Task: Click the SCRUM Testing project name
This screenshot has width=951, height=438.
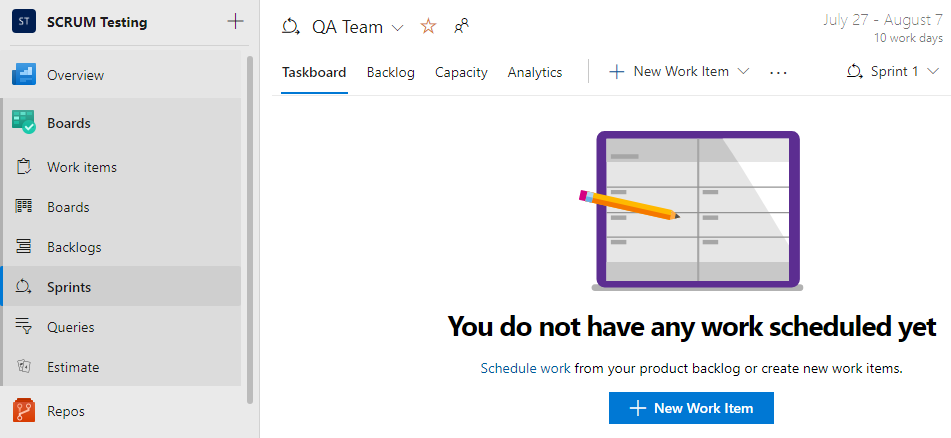Action: coord(97,22)
